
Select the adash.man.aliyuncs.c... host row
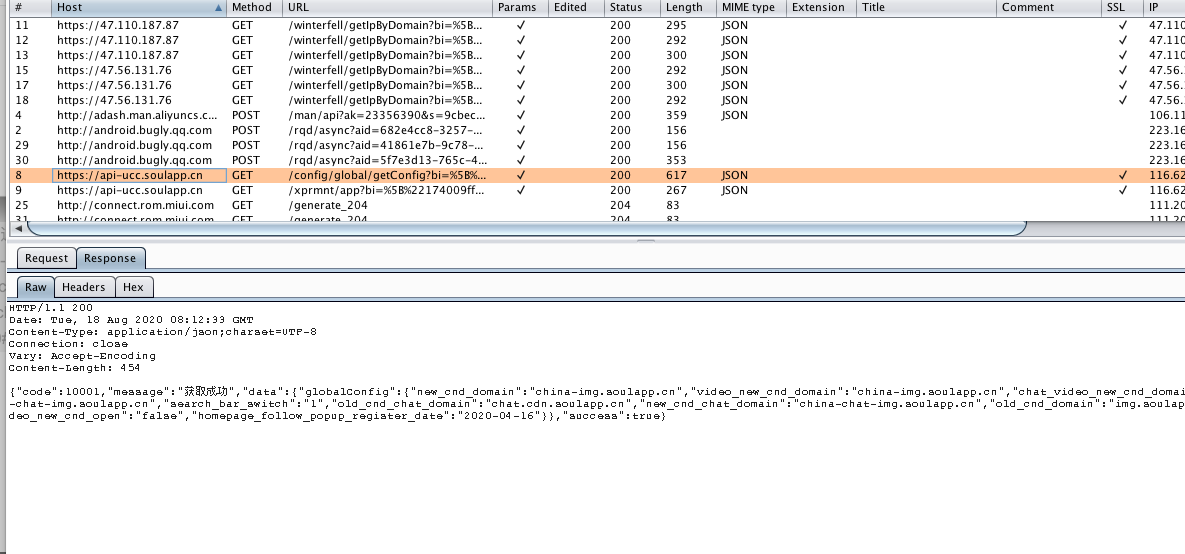click(597, 115)
